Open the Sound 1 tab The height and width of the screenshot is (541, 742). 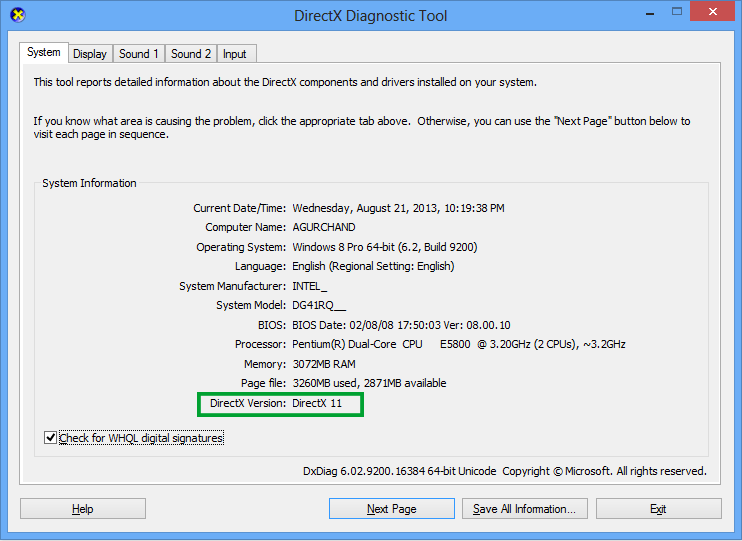click(139, 54)
